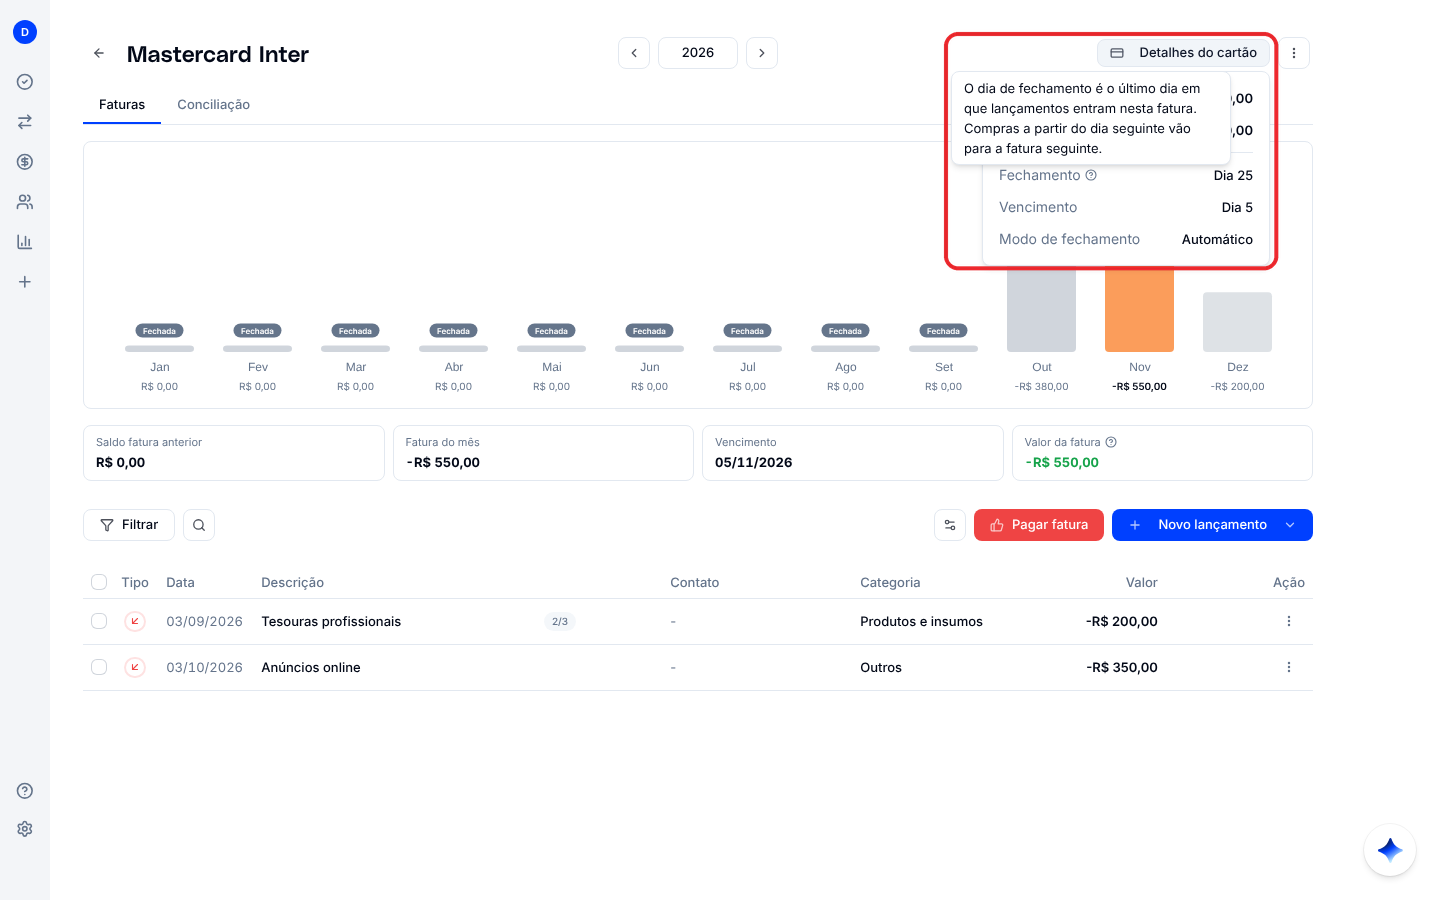1440x900 pixels.
Task: Click the Valor column header
Action: click(x=1142, y=582)
